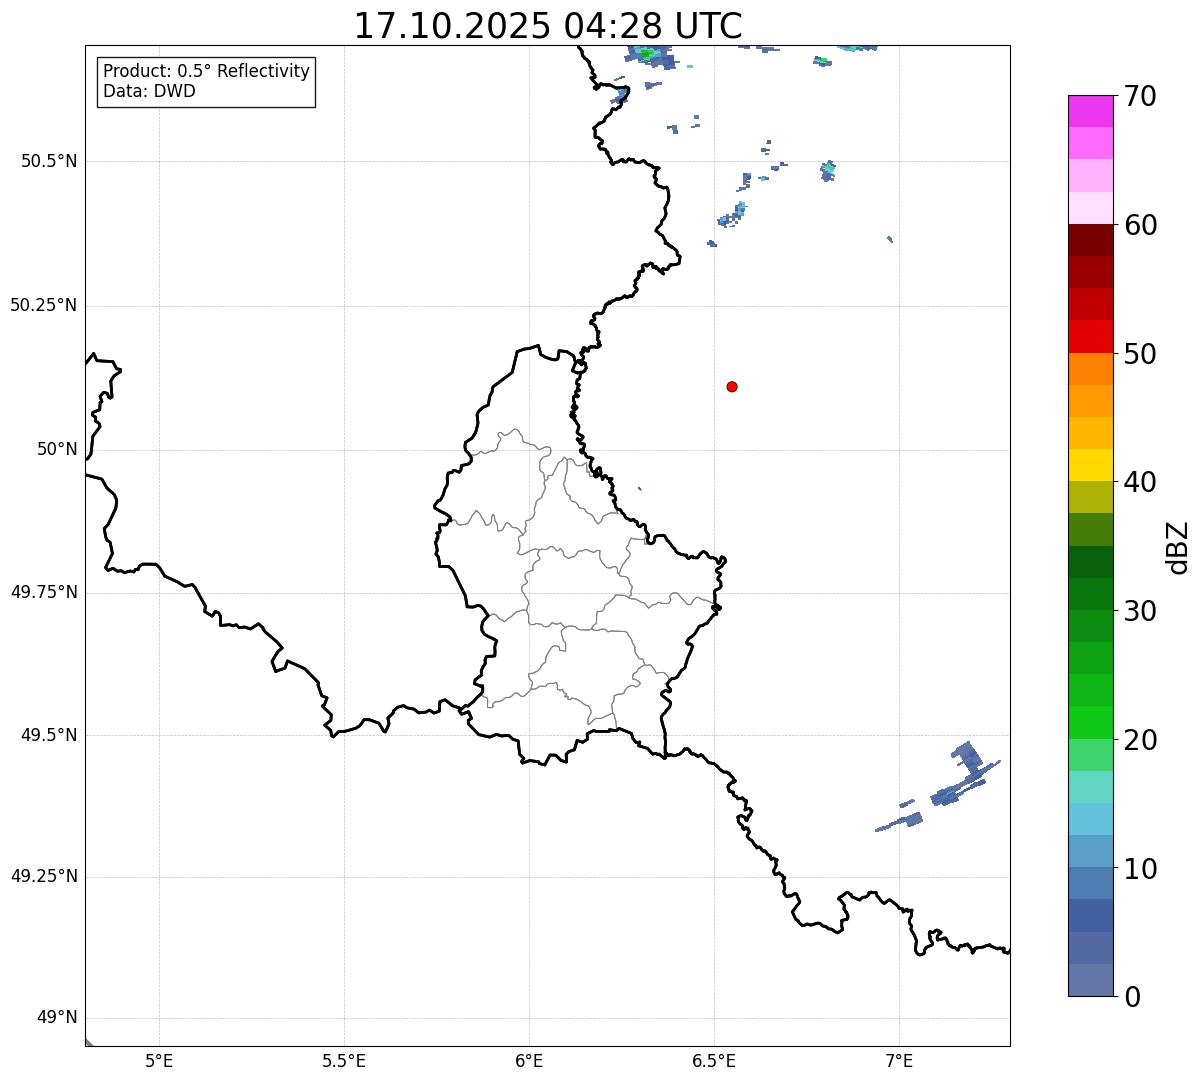Click the 49°N latitude label

[x=57, y=1018]
